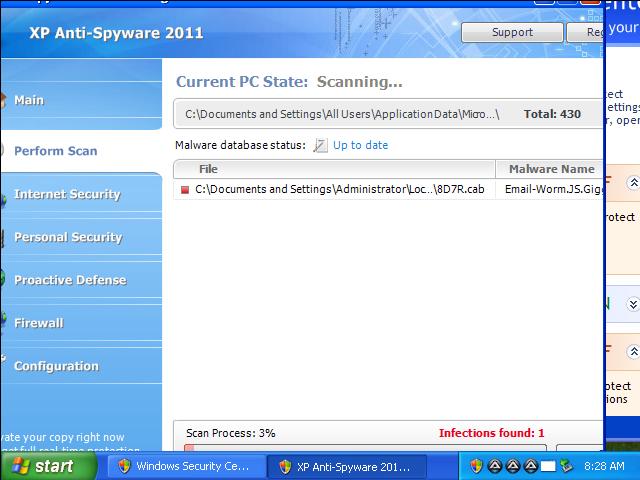Image resolution: width=640 pixels, height=480 pixels.
Task: Open the Windows Security Center taskbar item
Action: coord(184,466)
